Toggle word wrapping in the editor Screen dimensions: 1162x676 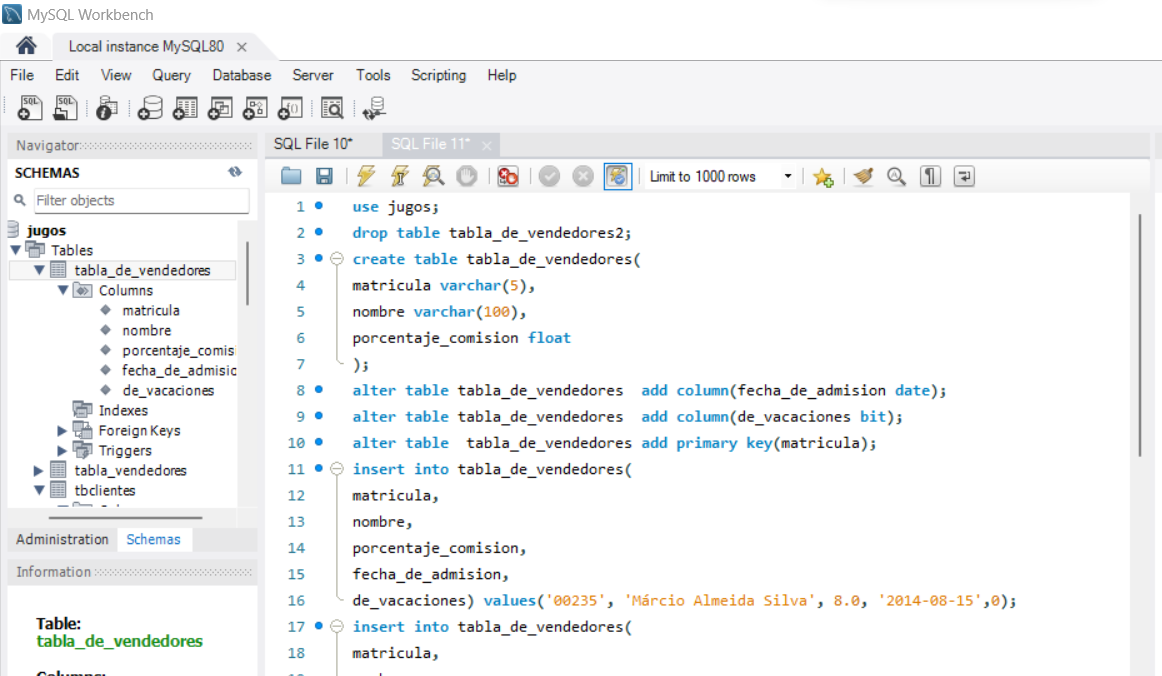click(x=964, y=176)
